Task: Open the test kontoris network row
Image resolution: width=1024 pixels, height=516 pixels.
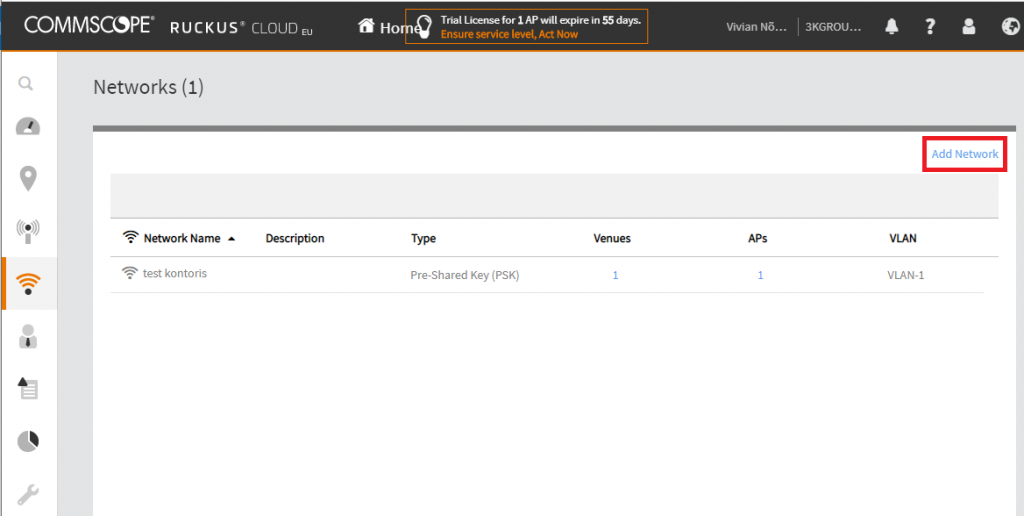Action: point(174,274)
